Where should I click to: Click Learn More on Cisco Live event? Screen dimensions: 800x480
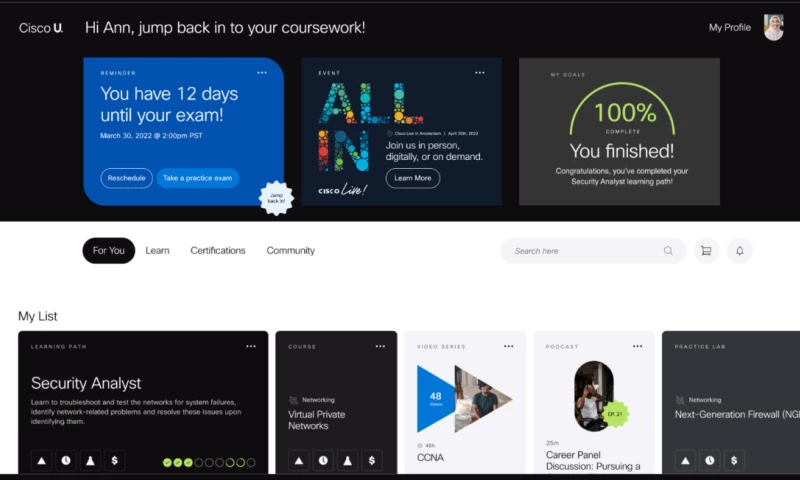pyautogui.click(x=413, y=178)
